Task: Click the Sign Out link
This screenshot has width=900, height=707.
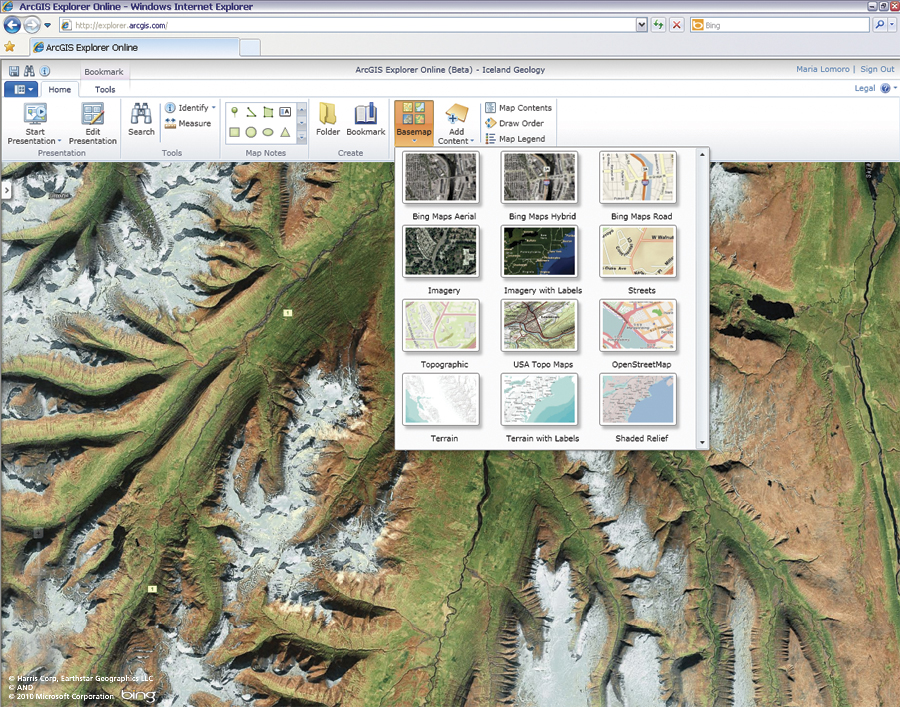Action: click(x=877, y=69)
